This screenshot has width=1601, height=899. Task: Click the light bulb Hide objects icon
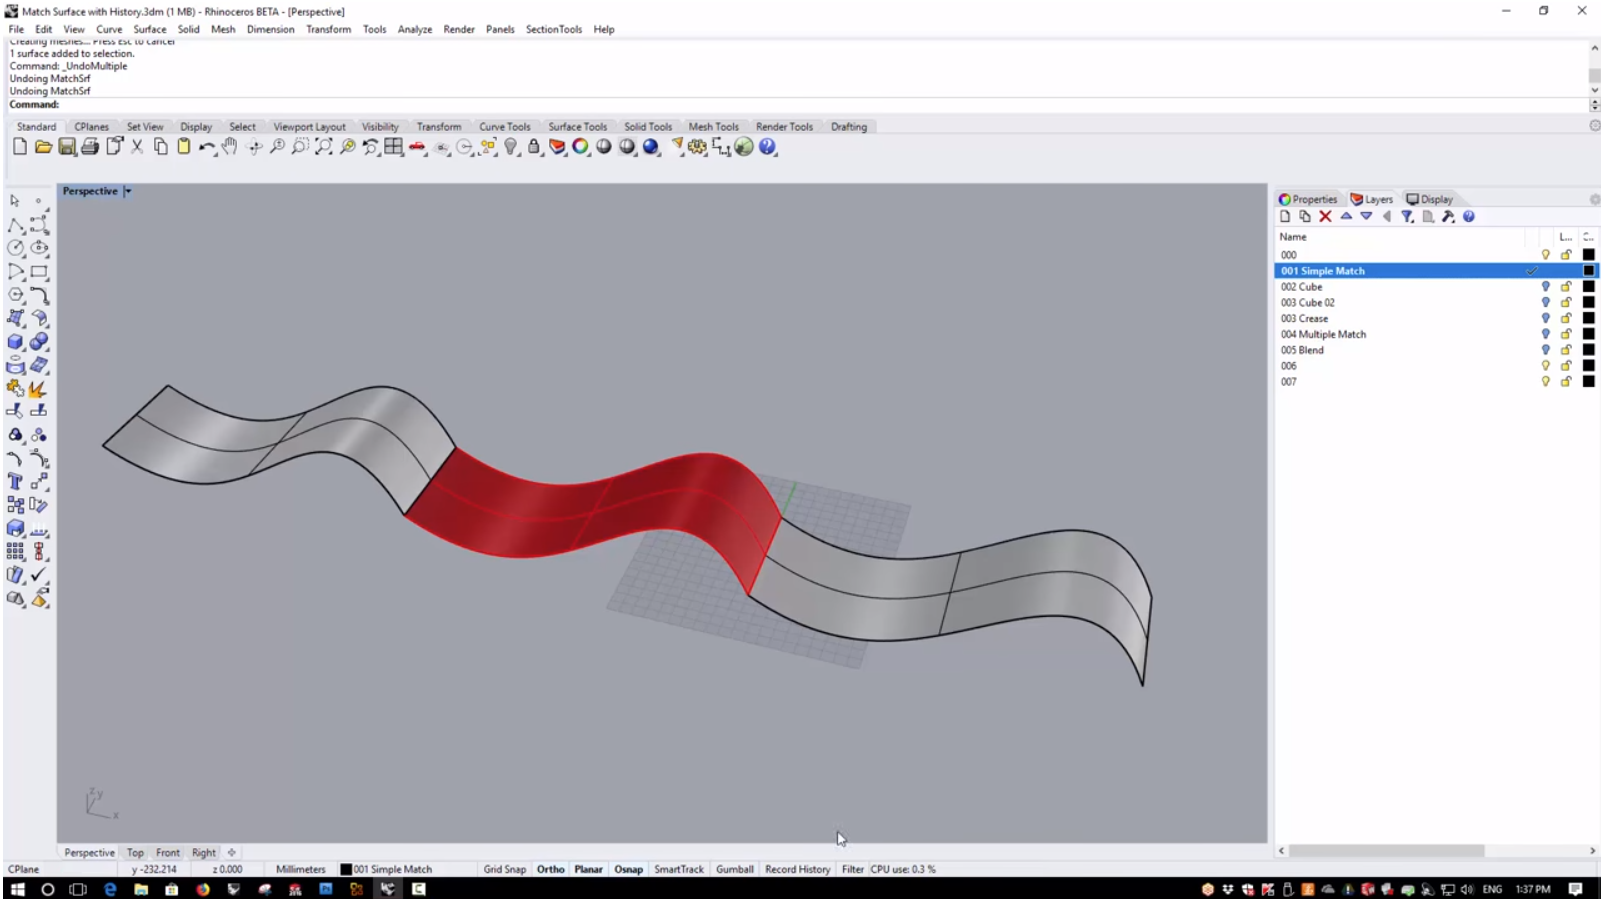(511, 147)
